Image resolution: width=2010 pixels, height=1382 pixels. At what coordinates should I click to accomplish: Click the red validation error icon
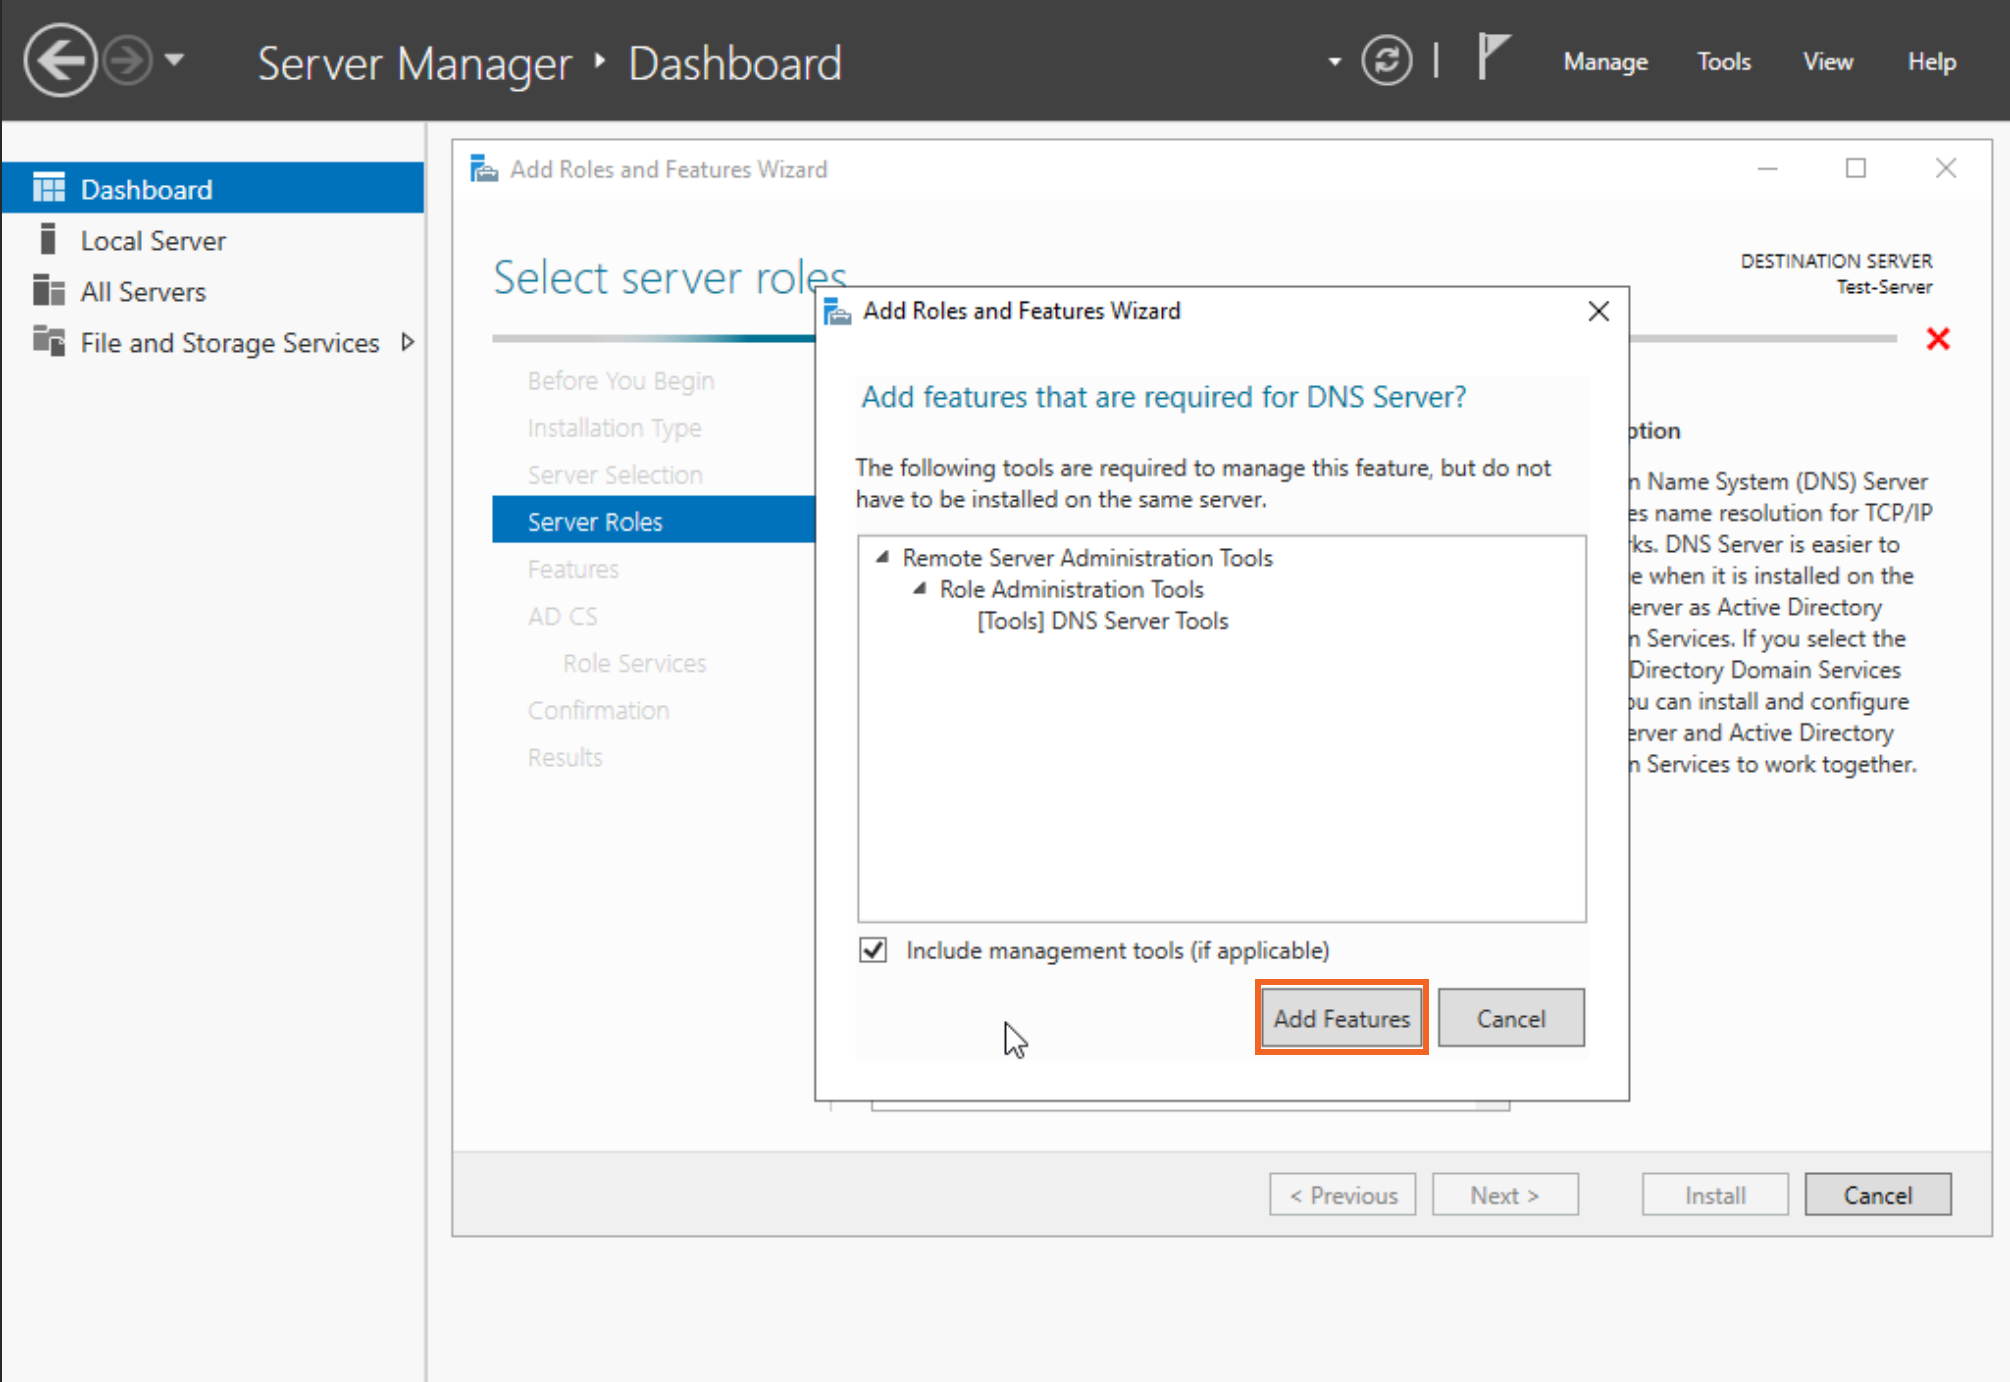(x=1939, y=340)
